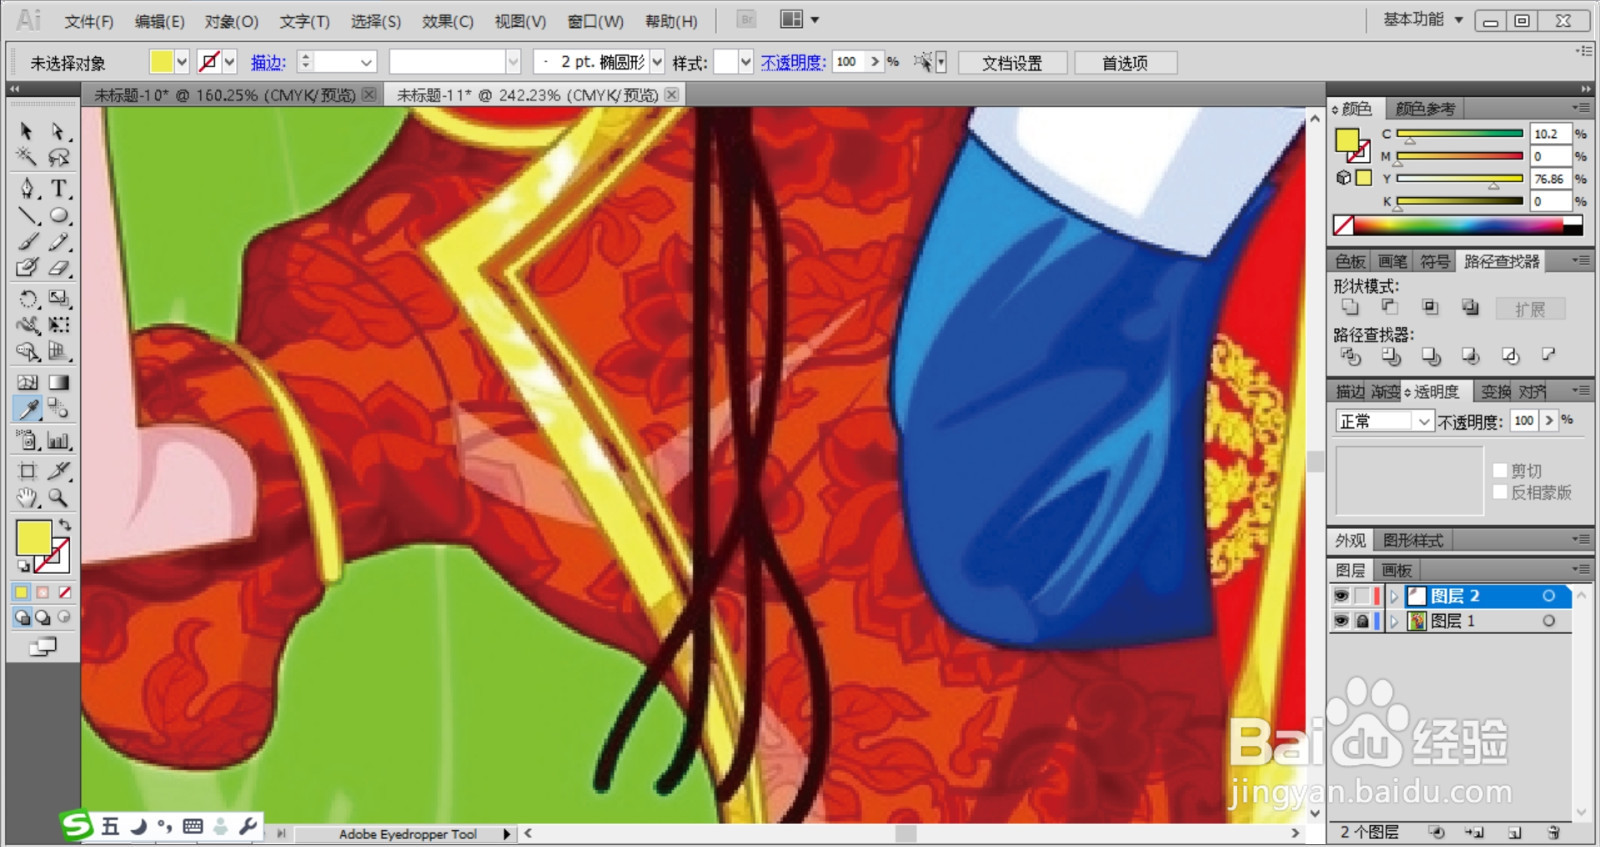The width and height of the screenshot is (1600, 847).
Task: Open 样式 style dropdown
Action: coord(745,62)
